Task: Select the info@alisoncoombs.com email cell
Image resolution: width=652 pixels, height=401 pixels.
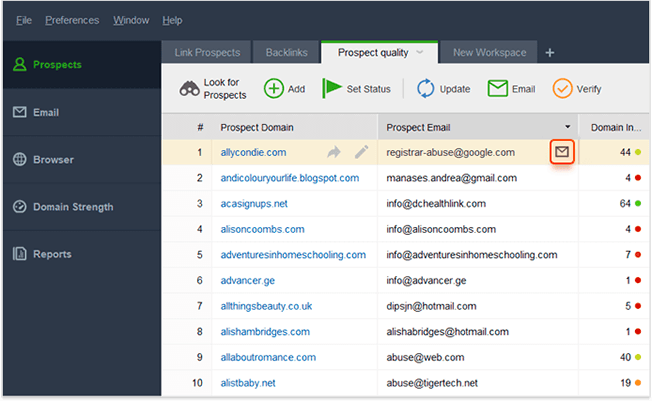Action: (x=477, y=229)
